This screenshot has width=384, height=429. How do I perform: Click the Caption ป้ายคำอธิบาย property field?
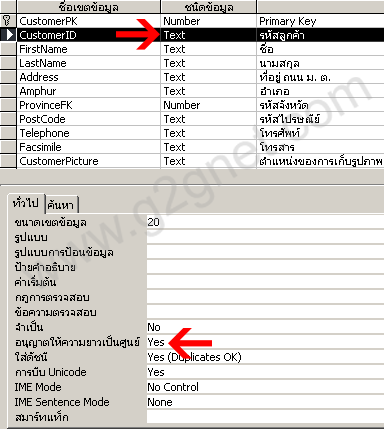pos(265,267)
